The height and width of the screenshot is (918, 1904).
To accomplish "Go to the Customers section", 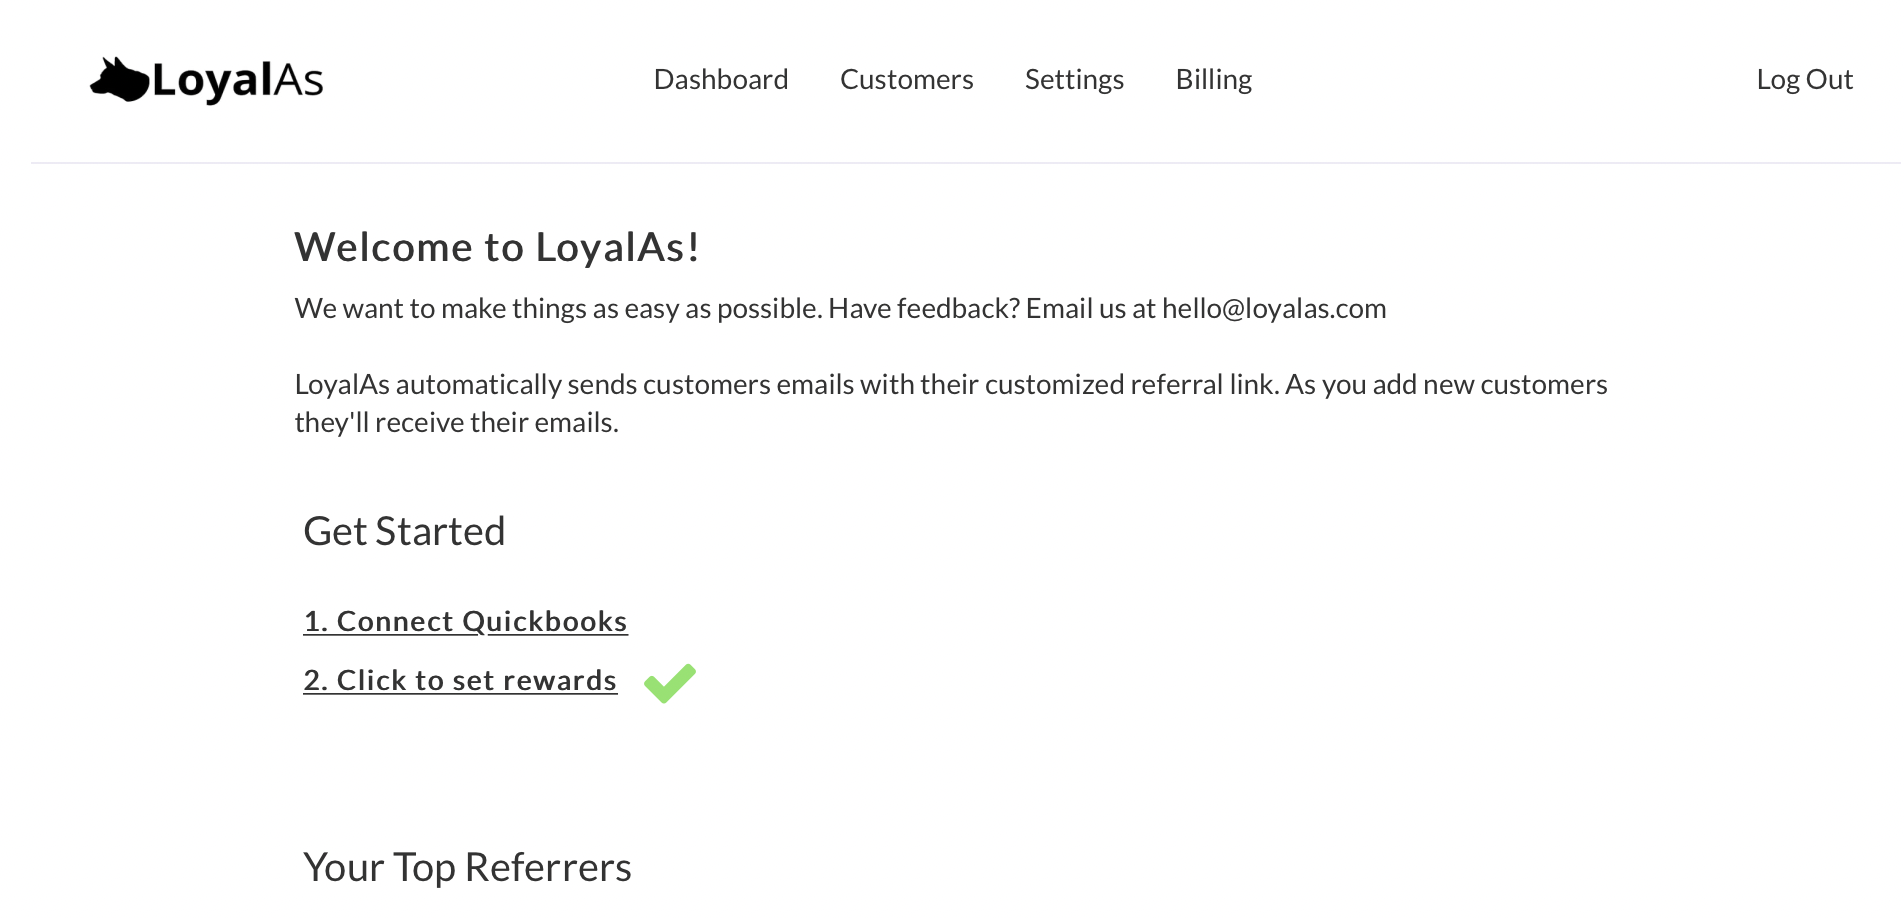I will coord(906,79).
